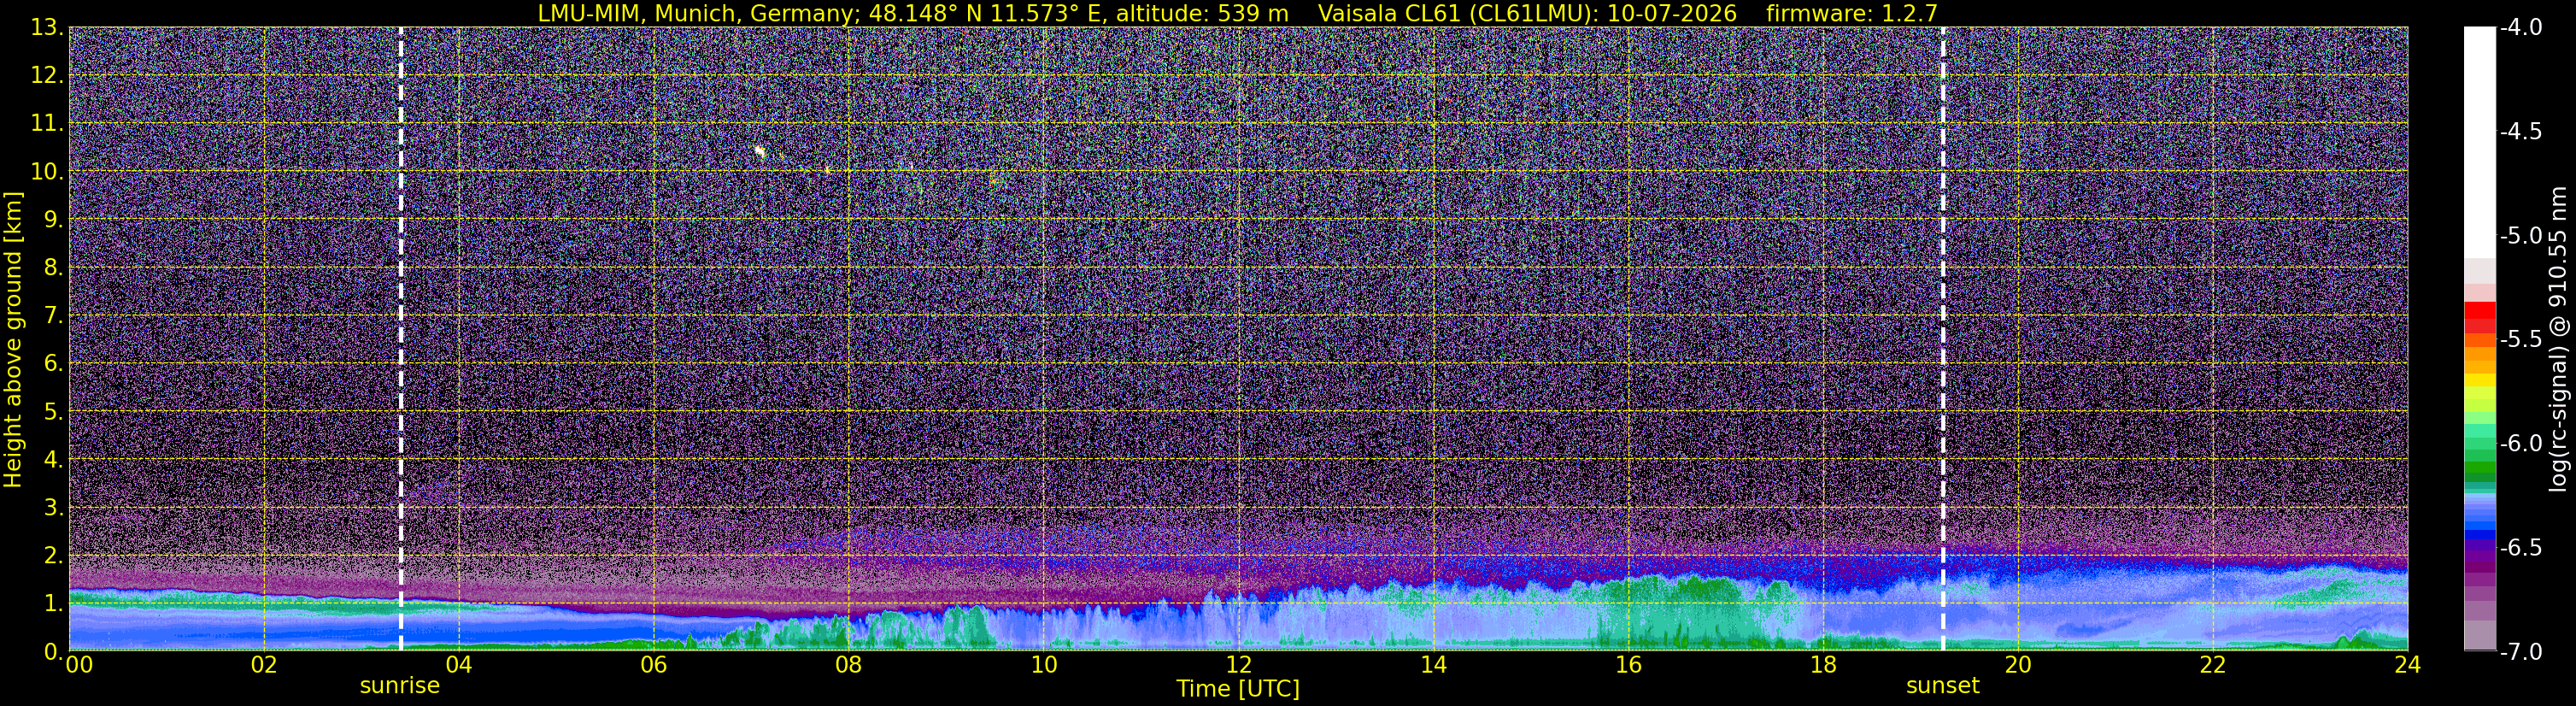Image resolution: width=2576 pixels, height=706 pixels.
Task: Click the 'Height above ground [km]' axis label
Action: (13, 340)
